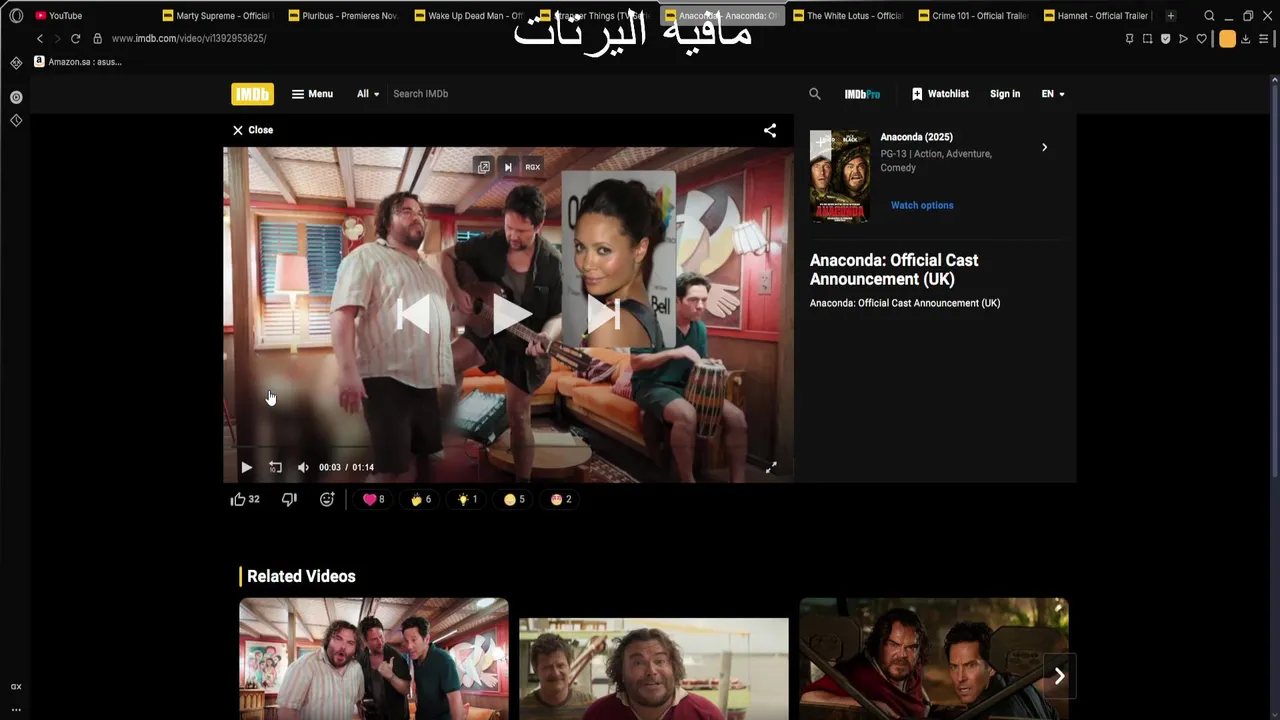Reload the current page
Screen dimensions: 1280x720
tap(75, 39)
